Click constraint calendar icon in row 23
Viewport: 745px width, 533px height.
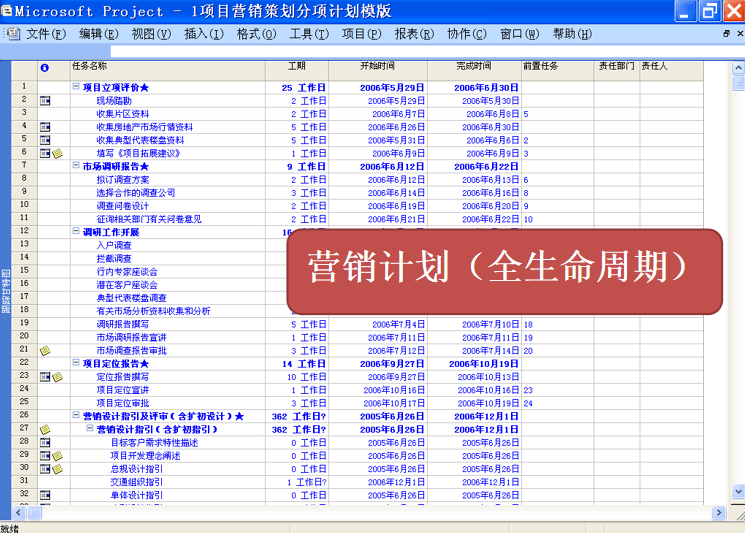(x=45, y=377)
